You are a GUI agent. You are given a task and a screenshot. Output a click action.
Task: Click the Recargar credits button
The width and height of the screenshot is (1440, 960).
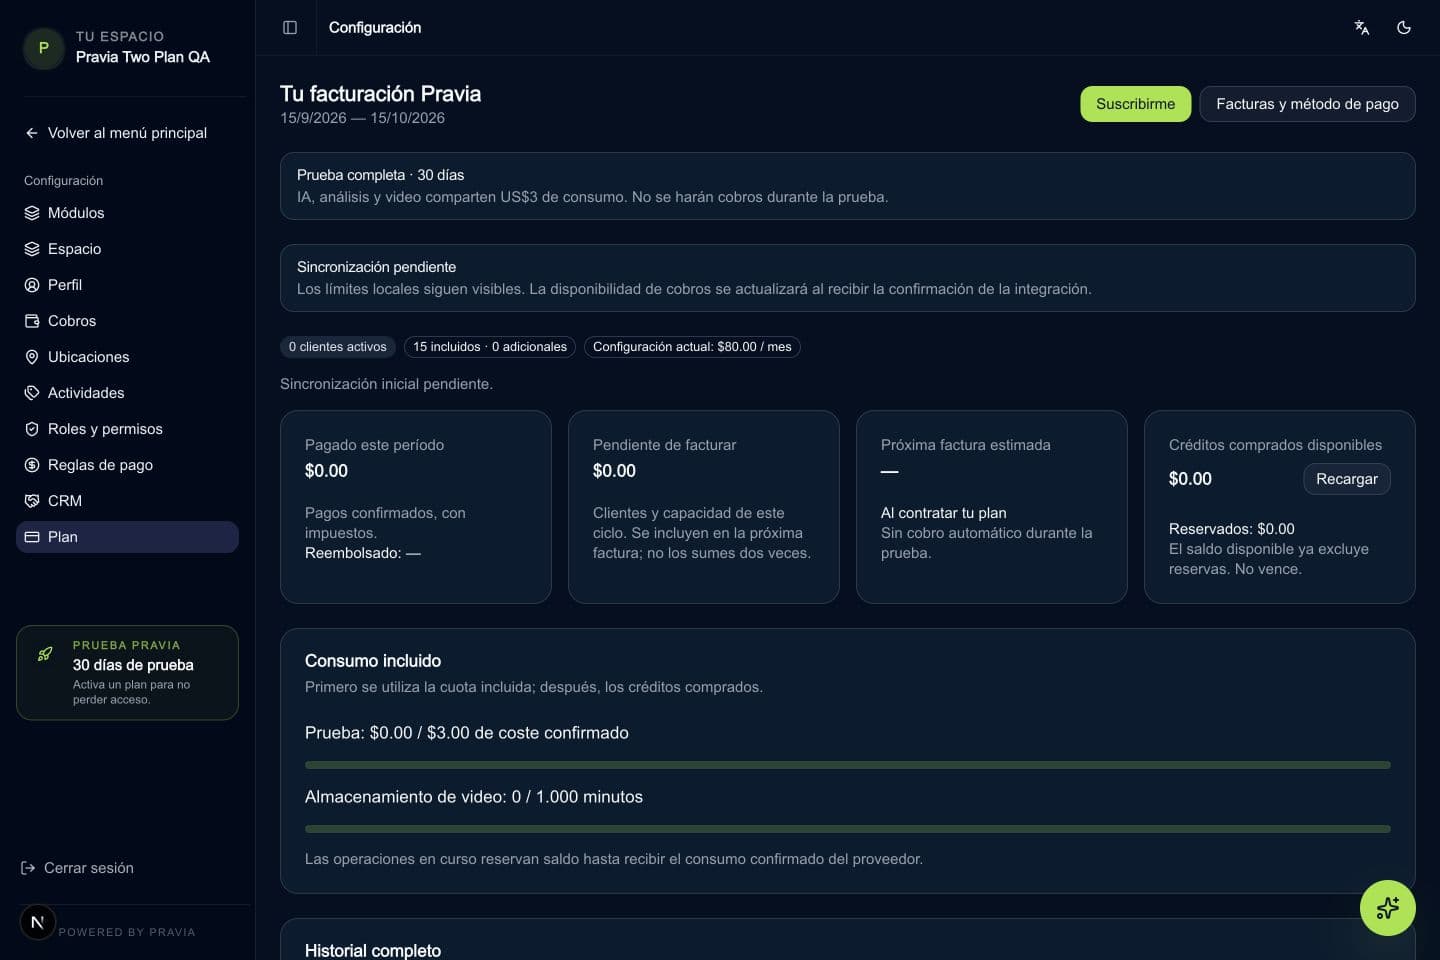[1346, 479]
